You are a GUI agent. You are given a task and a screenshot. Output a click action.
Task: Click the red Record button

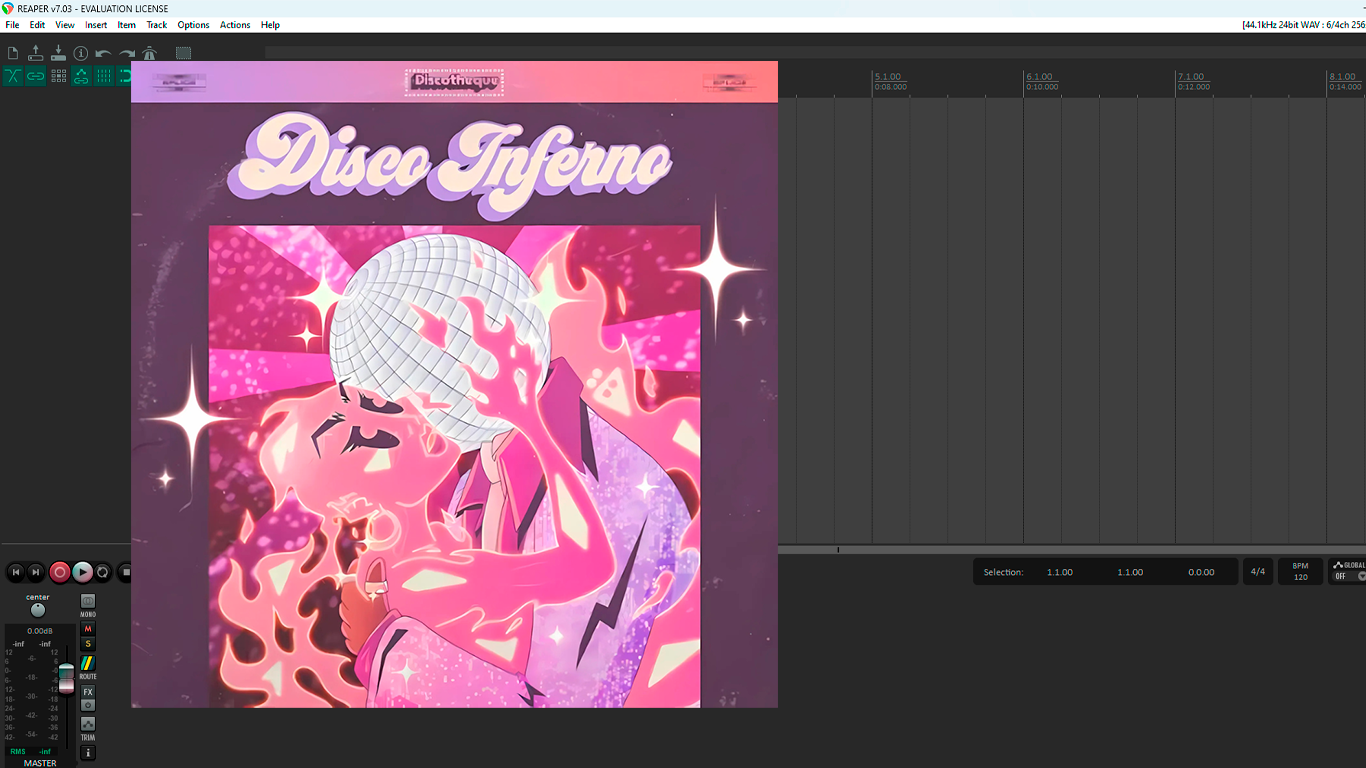pos(60,572)
